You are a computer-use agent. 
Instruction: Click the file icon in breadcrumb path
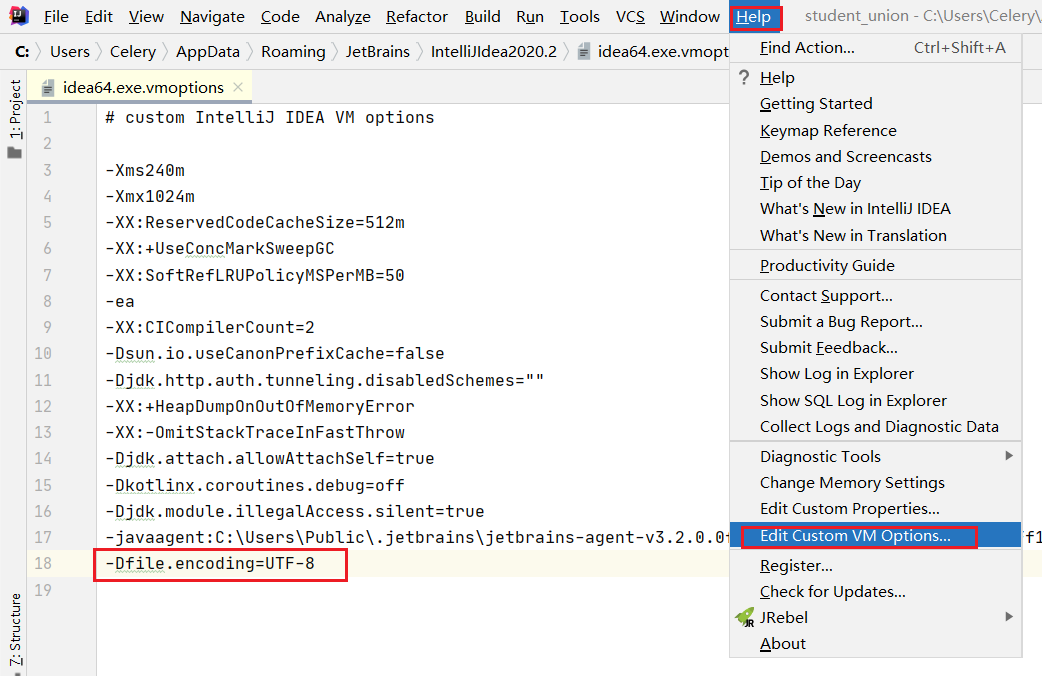583,52
